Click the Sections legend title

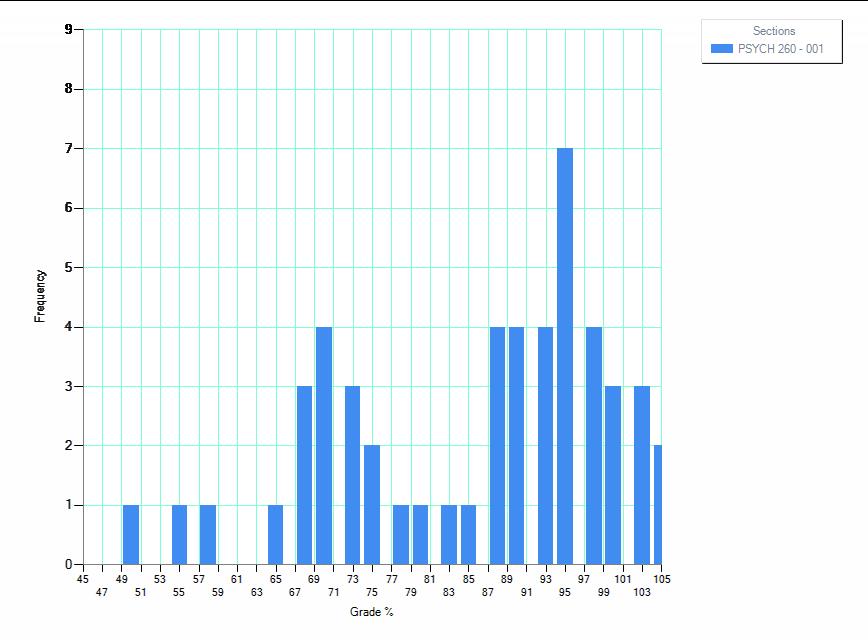point(773,31)
